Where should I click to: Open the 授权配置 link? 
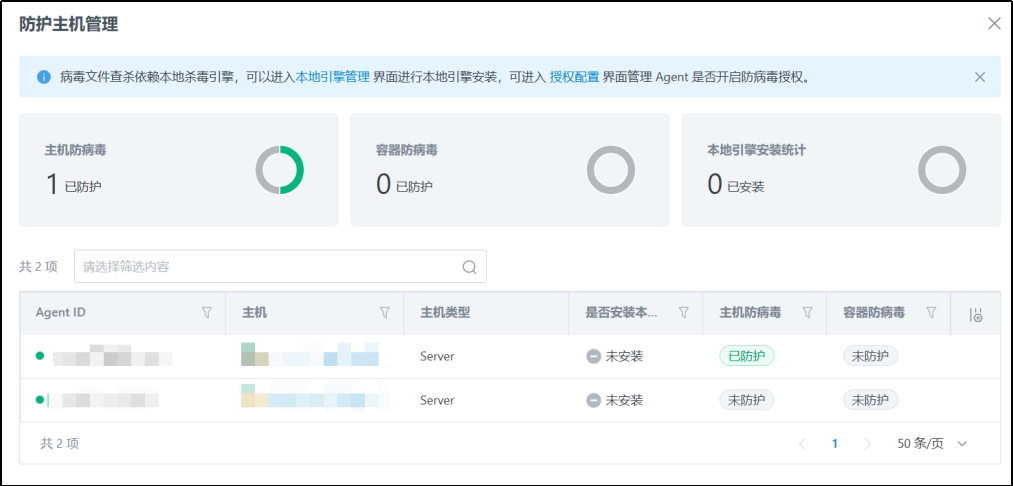(x=574, y=77)
